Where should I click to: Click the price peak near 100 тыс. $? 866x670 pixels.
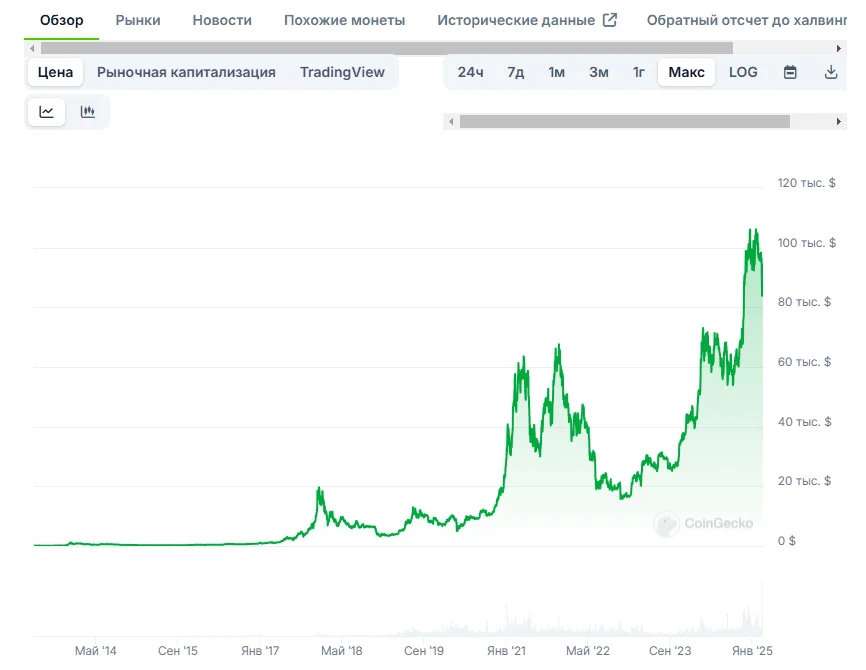pos(753,232)
